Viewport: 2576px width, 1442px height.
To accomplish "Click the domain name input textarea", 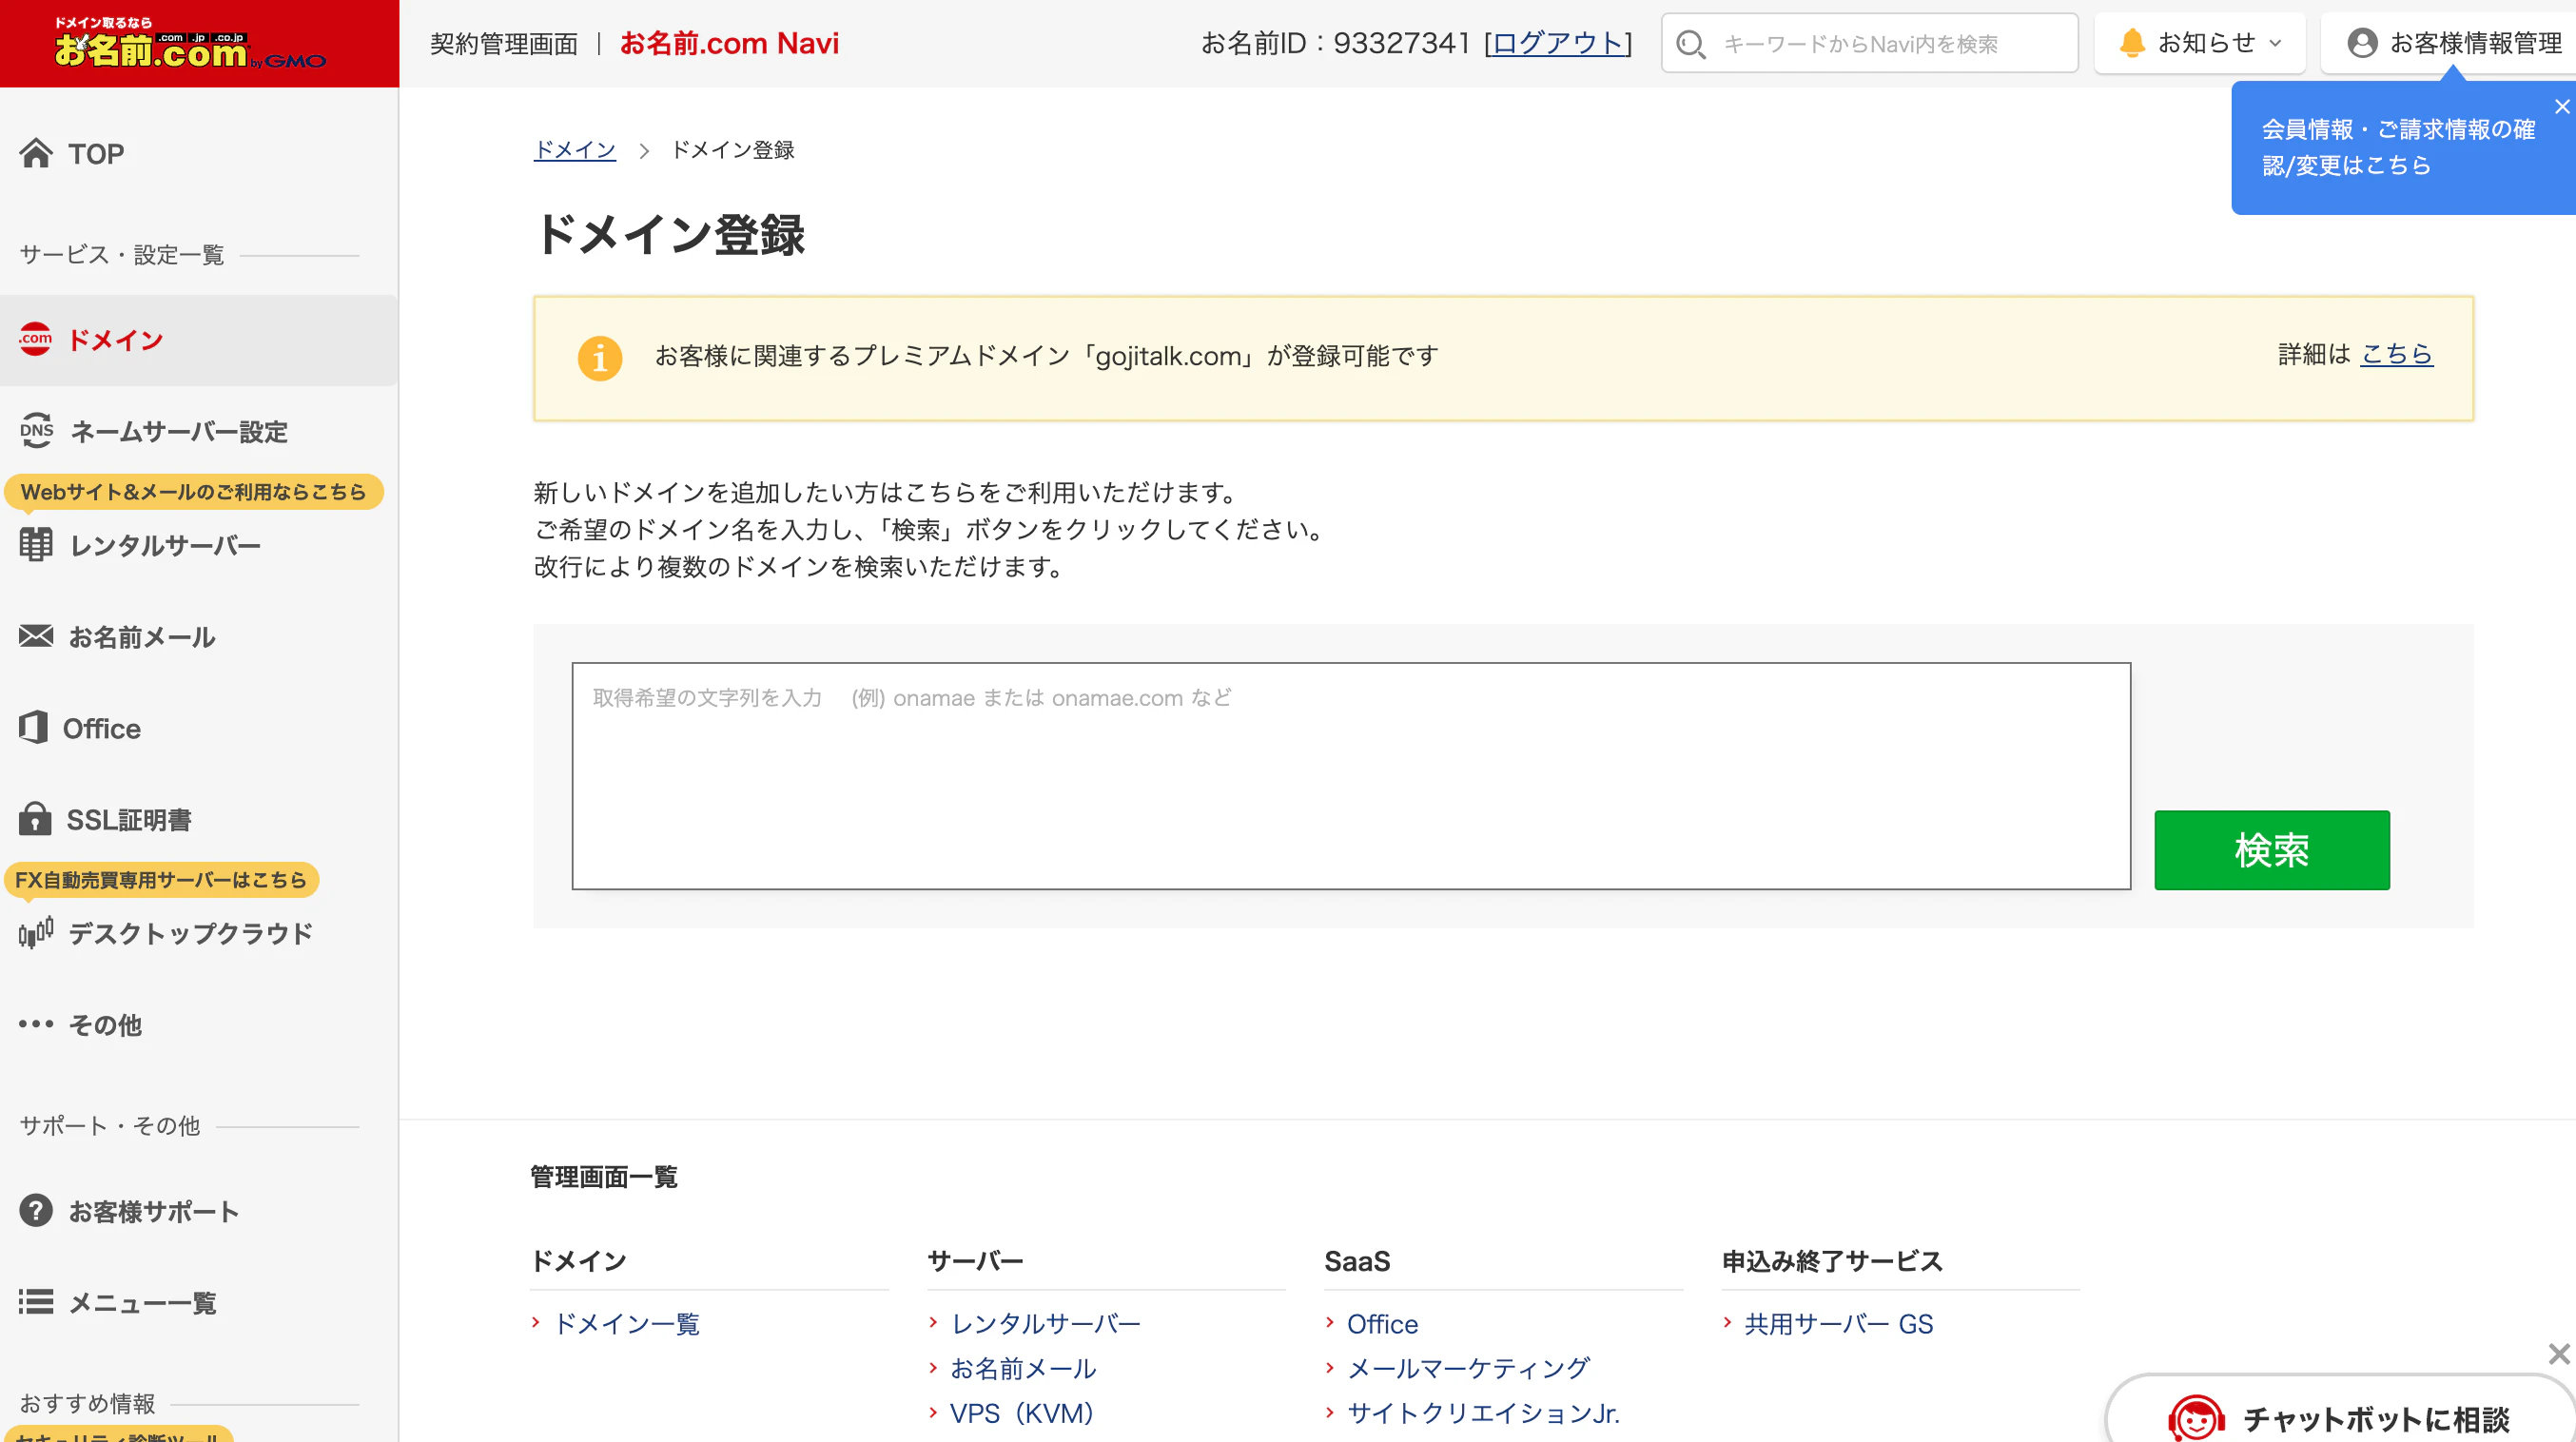I will point(1351,775).
